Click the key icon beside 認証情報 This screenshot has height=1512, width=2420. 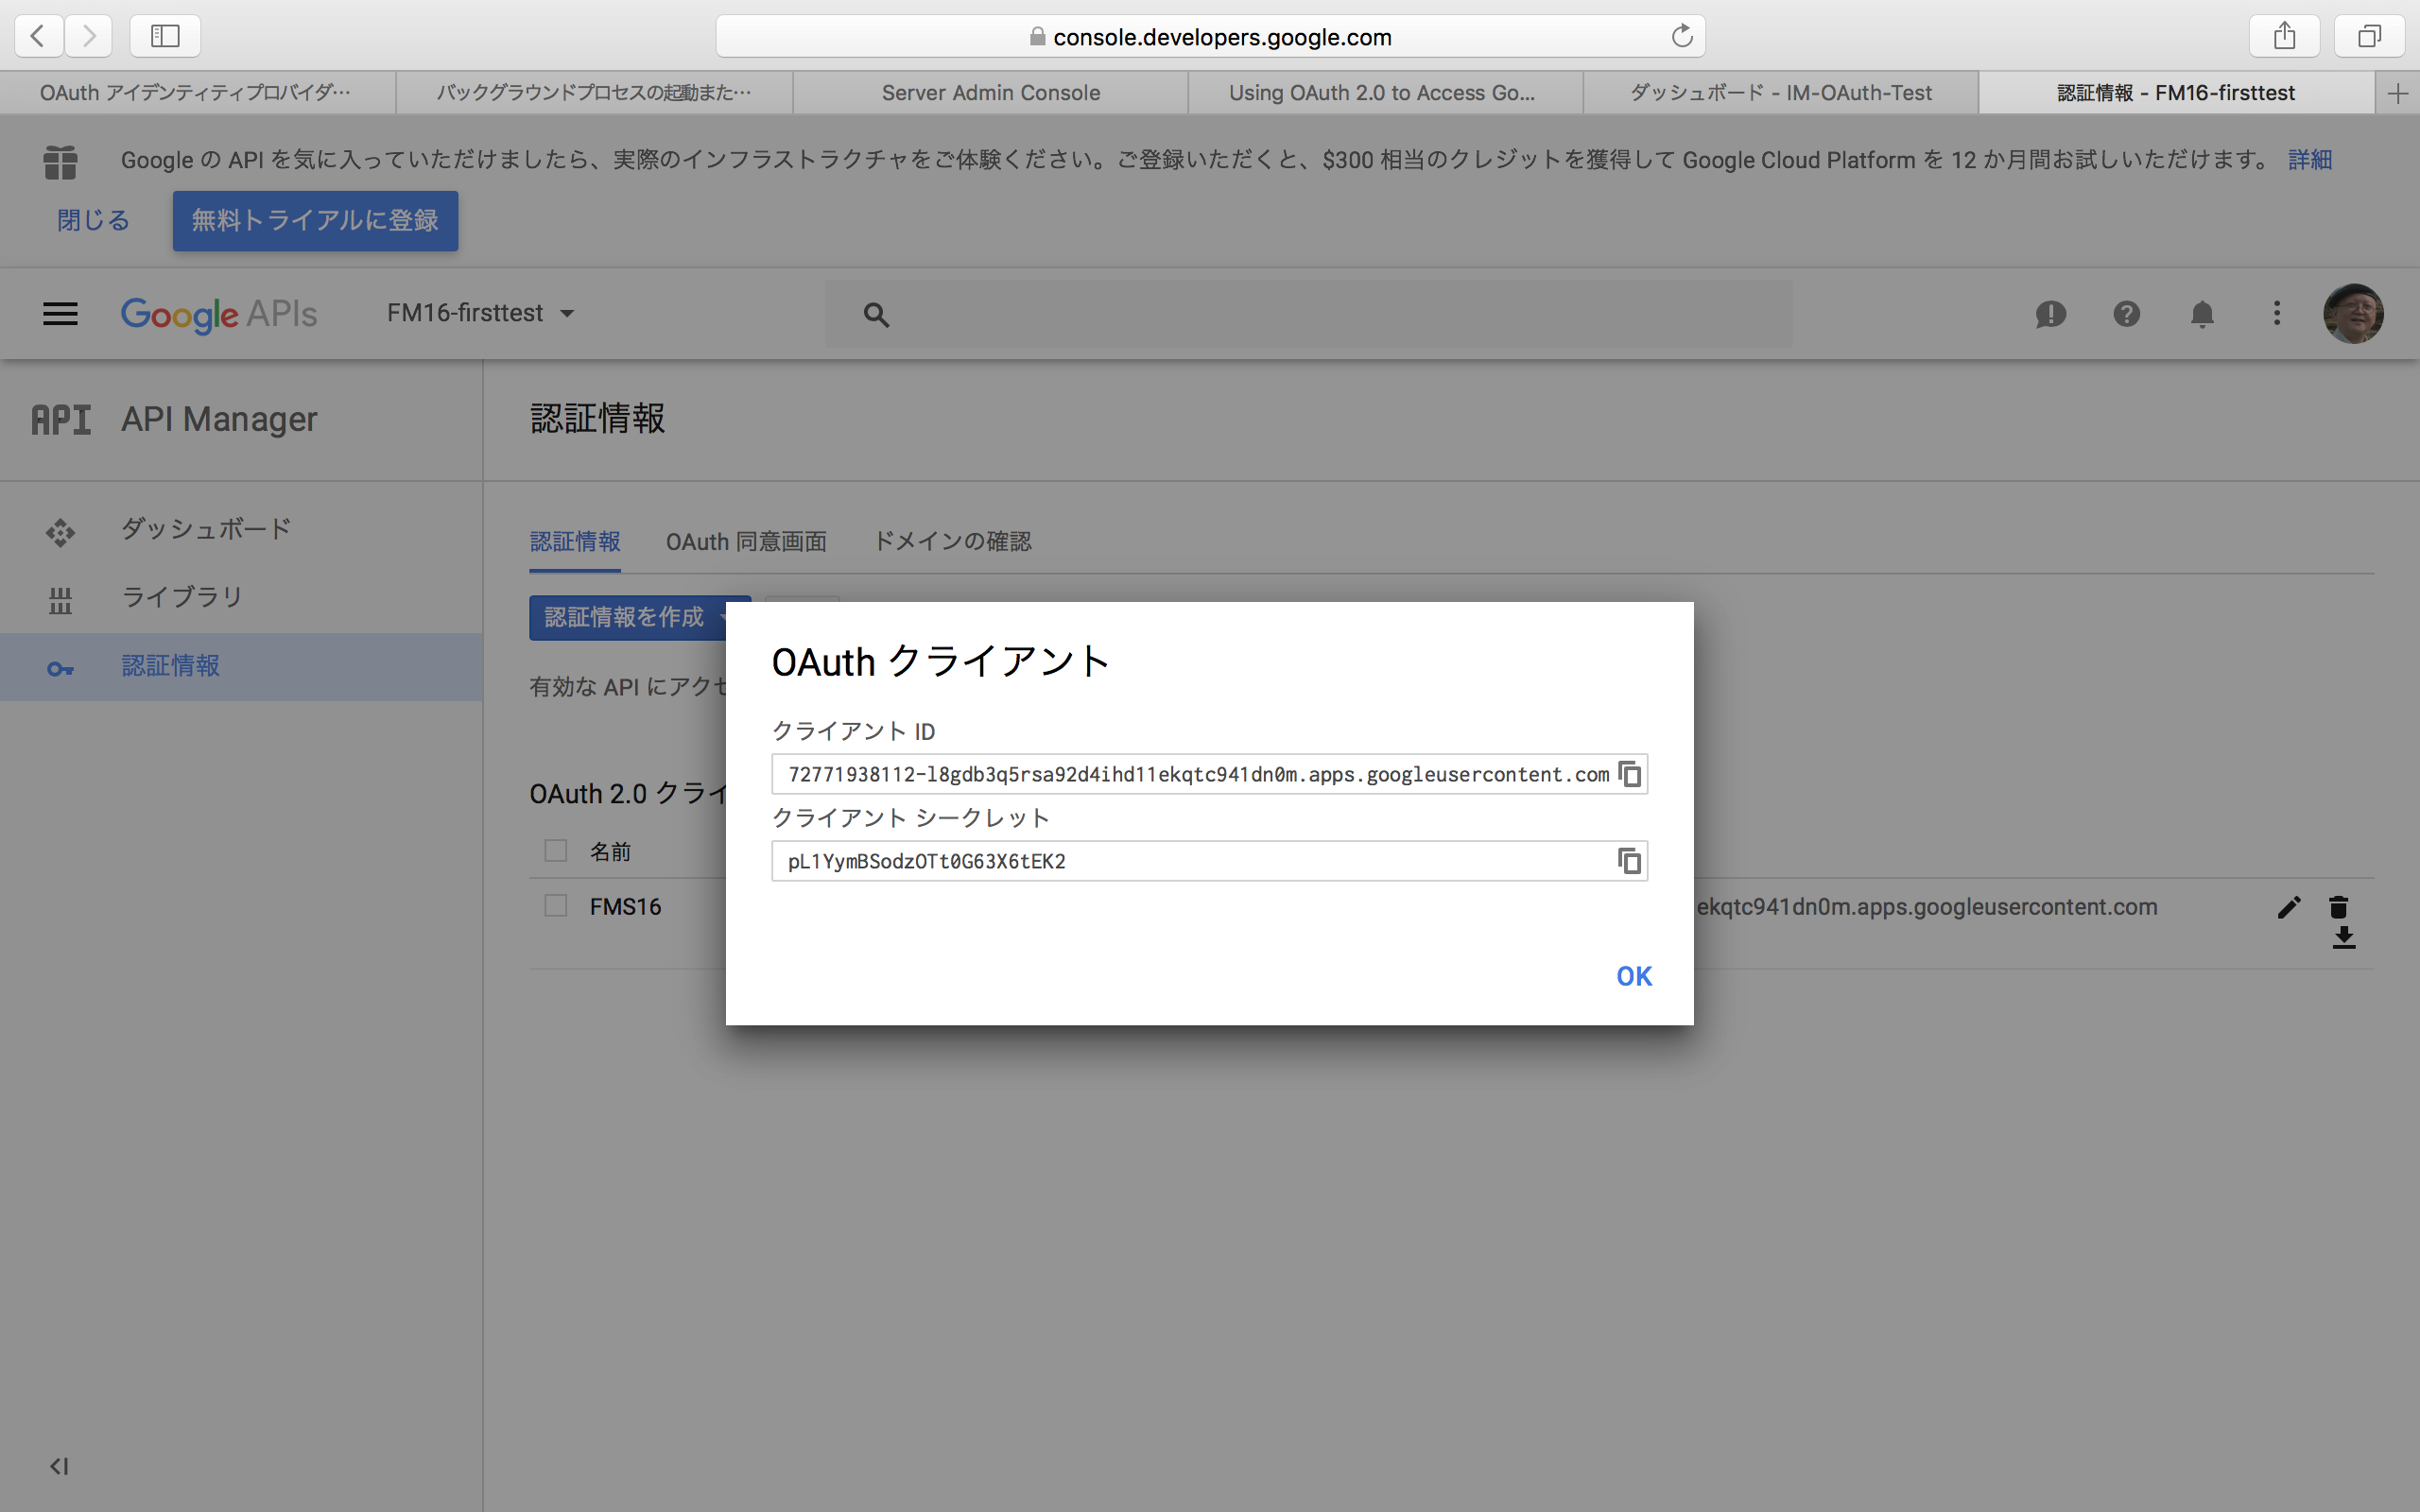(x=60, y=669)
